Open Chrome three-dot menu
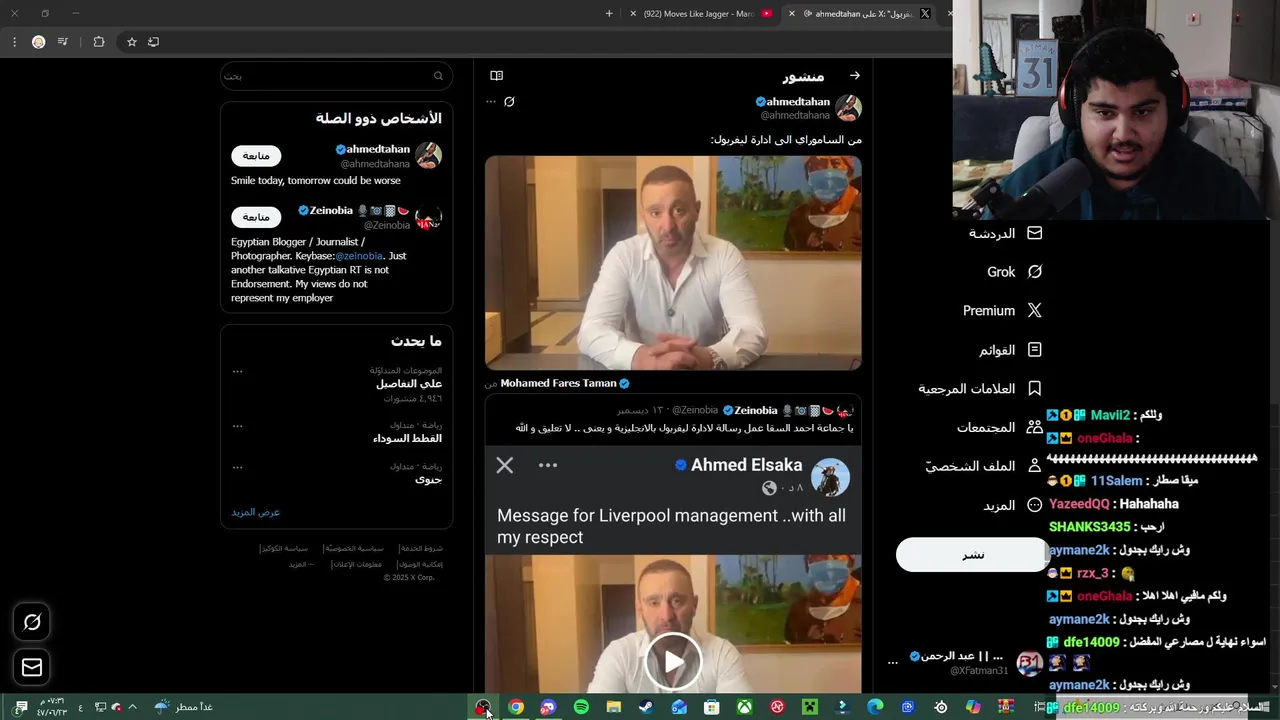 point(14,42)
